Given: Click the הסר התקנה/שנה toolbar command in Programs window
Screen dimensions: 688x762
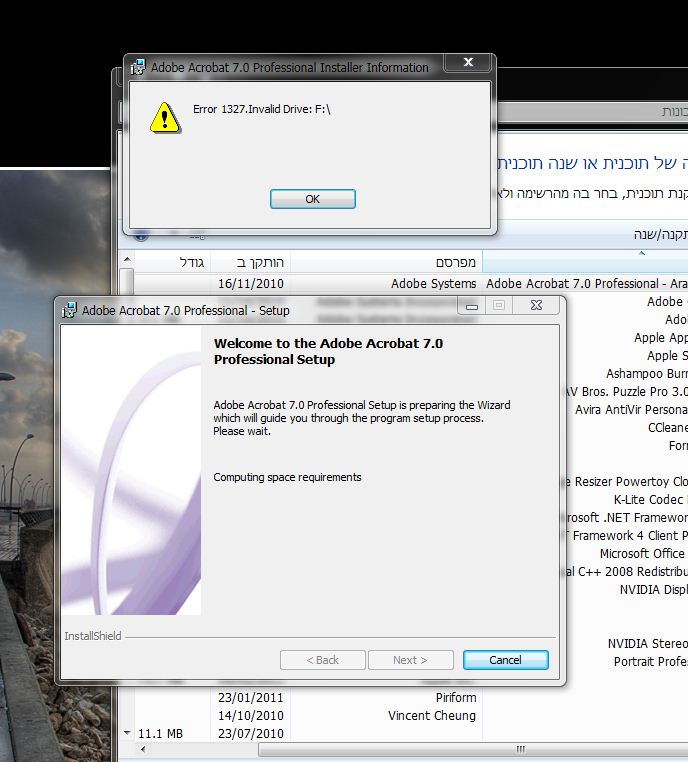Looking at the screenshot, I should [x=661, y=234].
